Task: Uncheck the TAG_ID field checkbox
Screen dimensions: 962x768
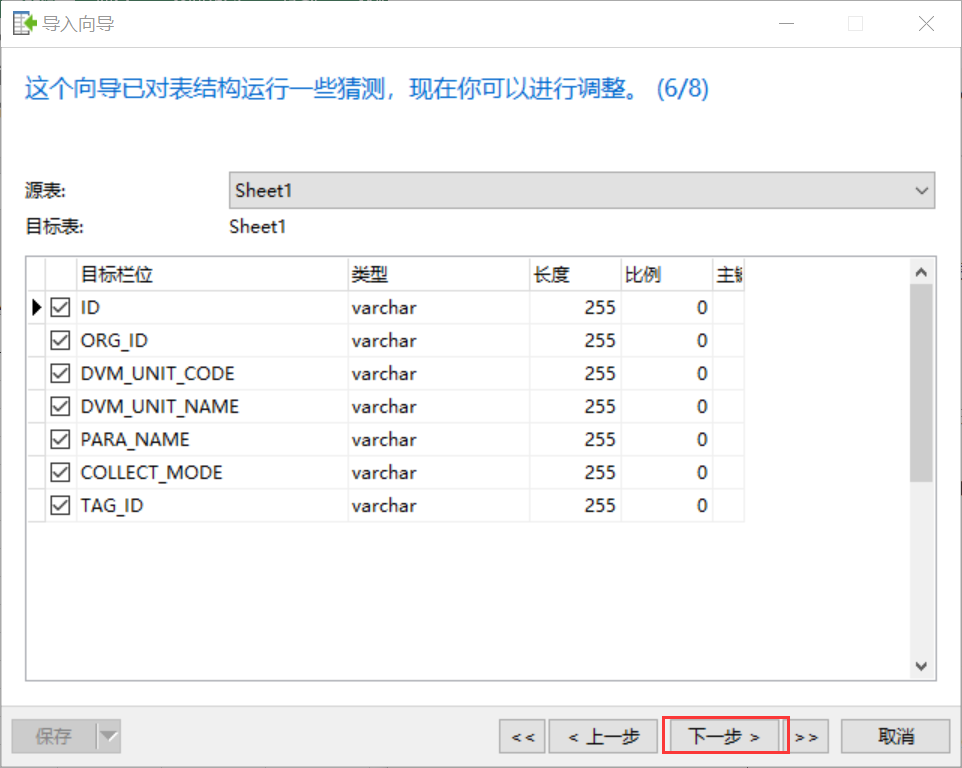Action: (60, 505)
